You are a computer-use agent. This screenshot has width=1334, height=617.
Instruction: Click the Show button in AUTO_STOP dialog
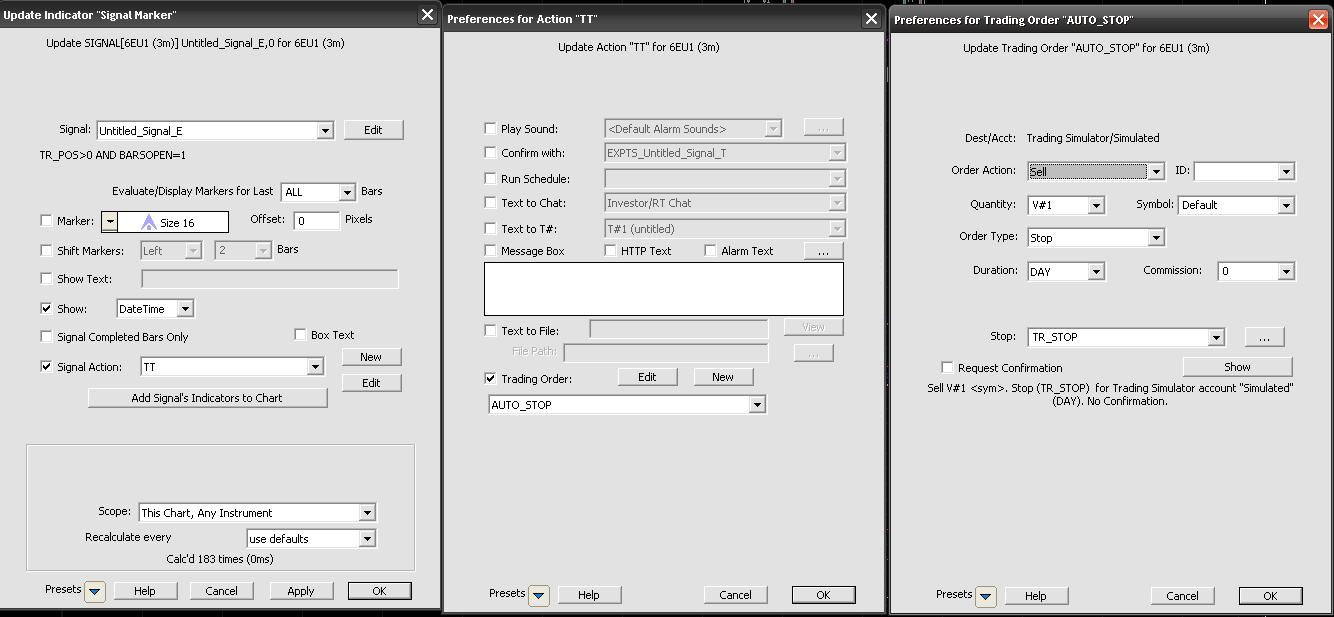pos(1237,367)
